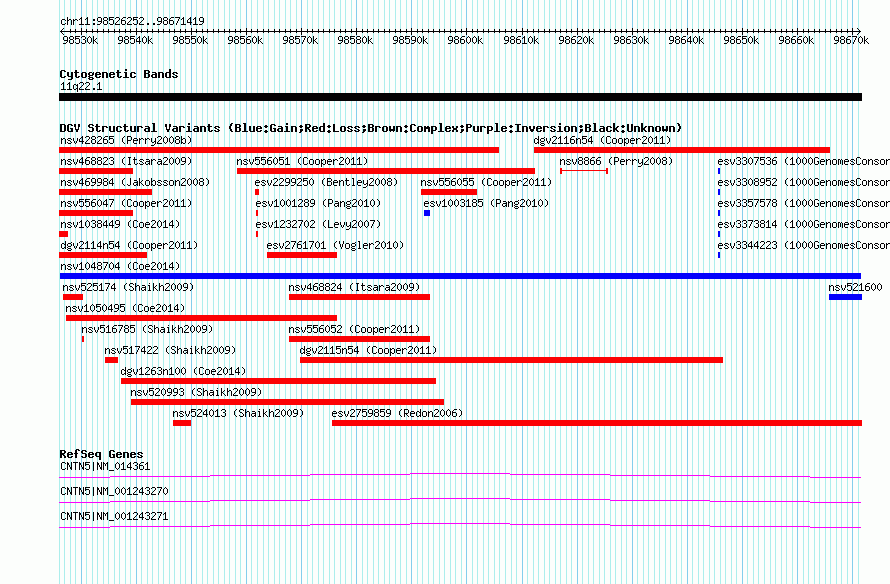Select the nsv556051 red loss bar

click(386, 171)
